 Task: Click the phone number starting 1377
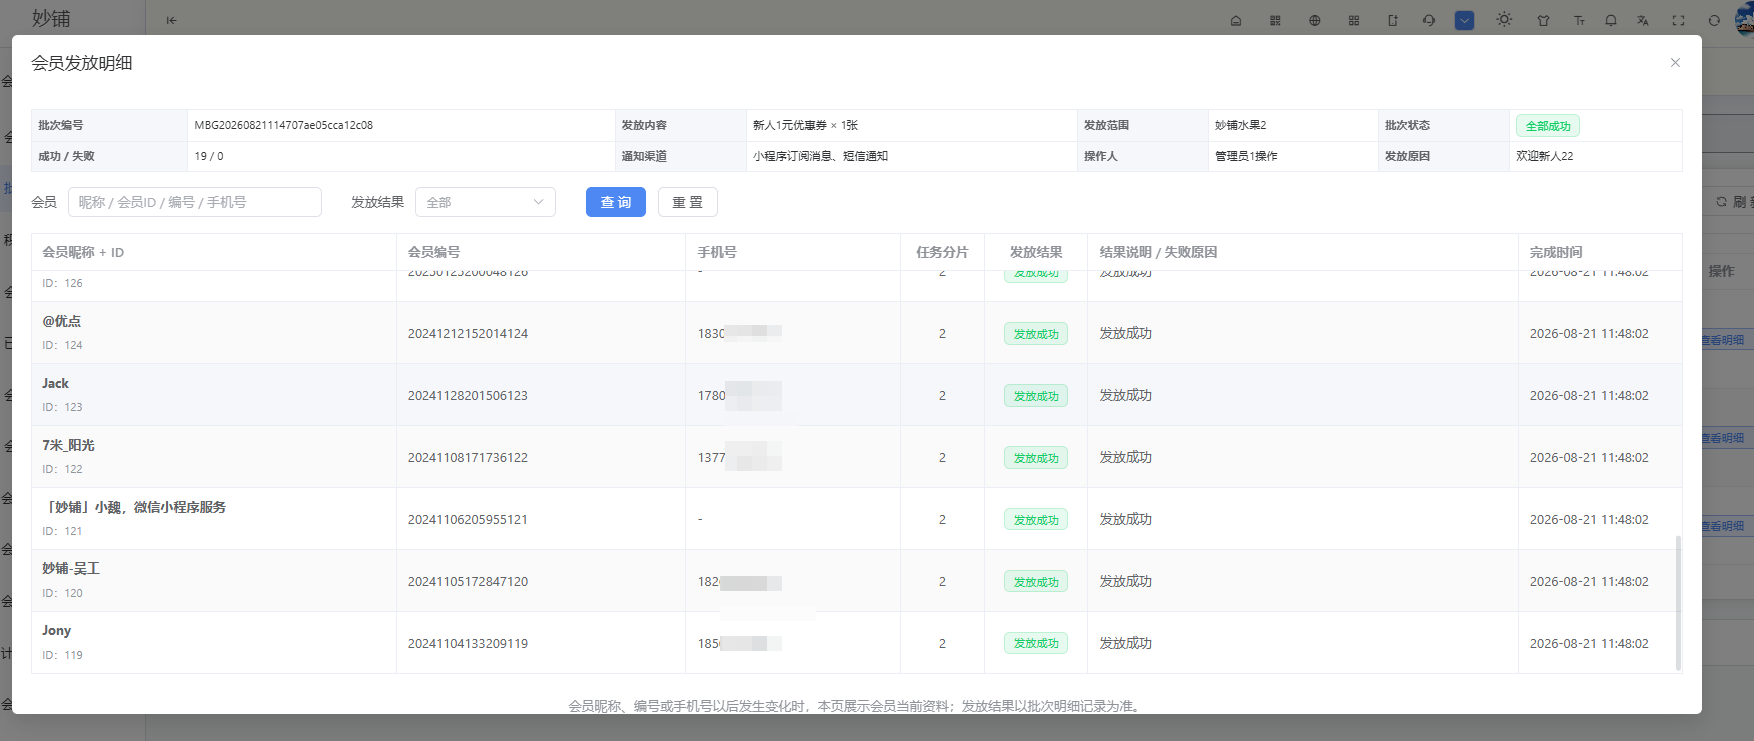pos(739,458)
